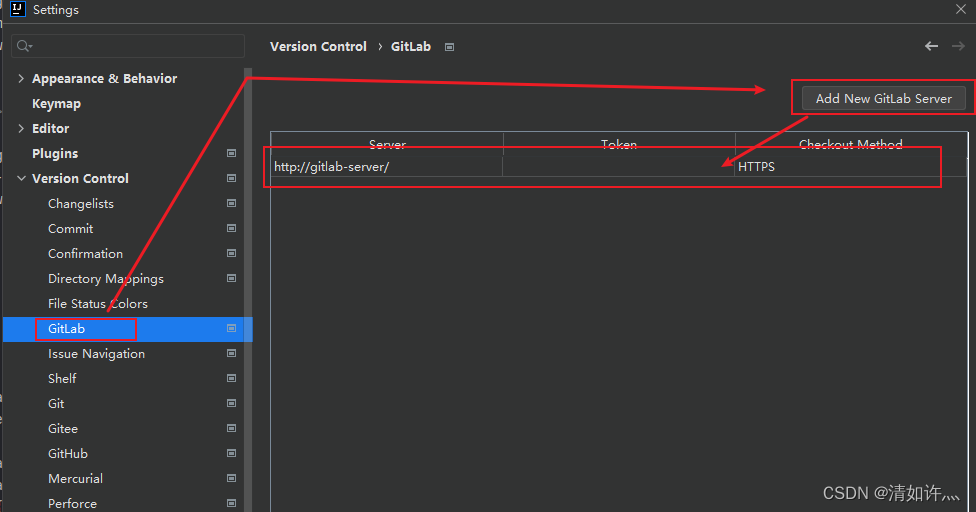Click the Token column header
Screen dimensions: 976x512
(619, 144)
